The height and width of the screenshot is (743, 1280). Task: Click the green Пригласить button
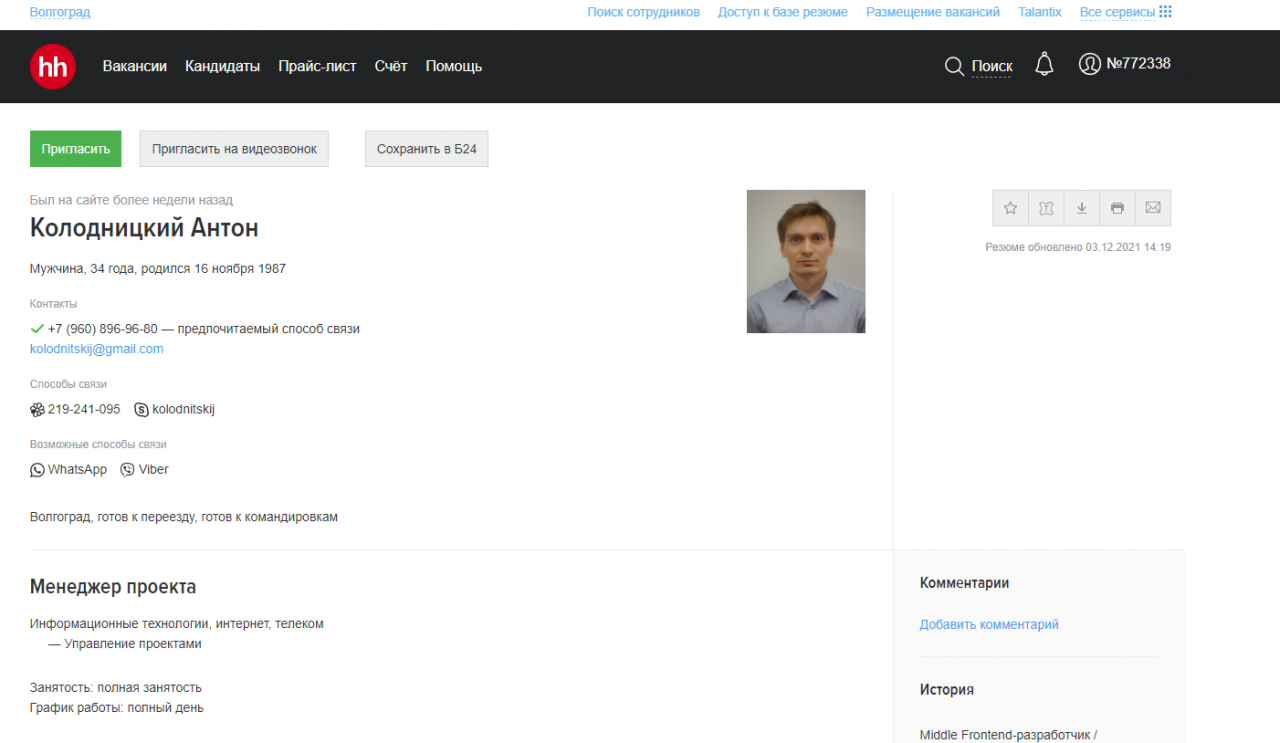tap(76, 149)
